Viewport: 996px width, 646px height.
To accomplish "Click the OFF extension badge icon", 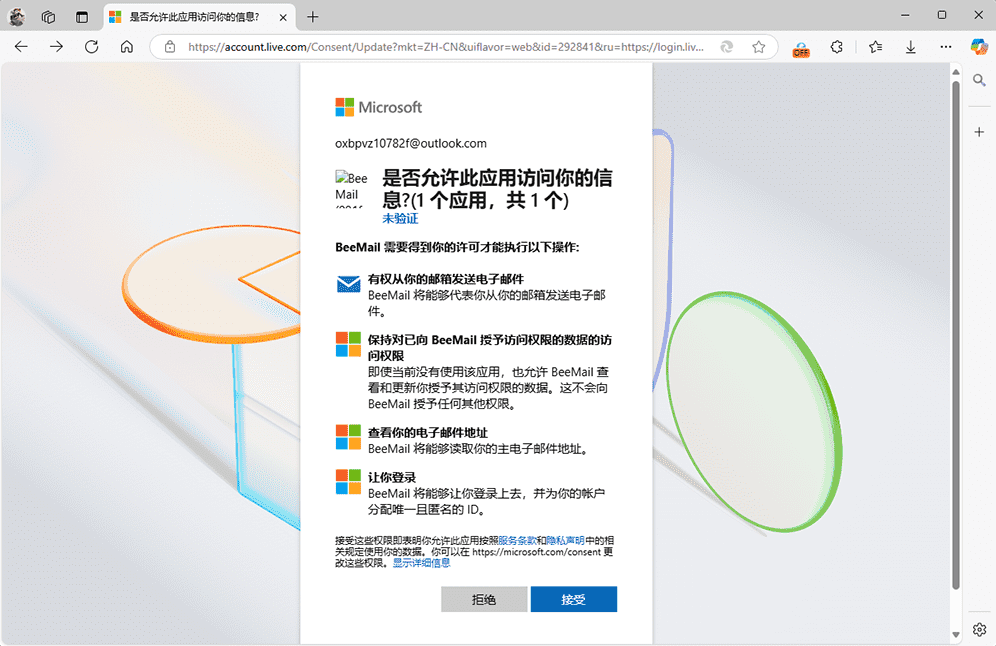I will (801, 48).
